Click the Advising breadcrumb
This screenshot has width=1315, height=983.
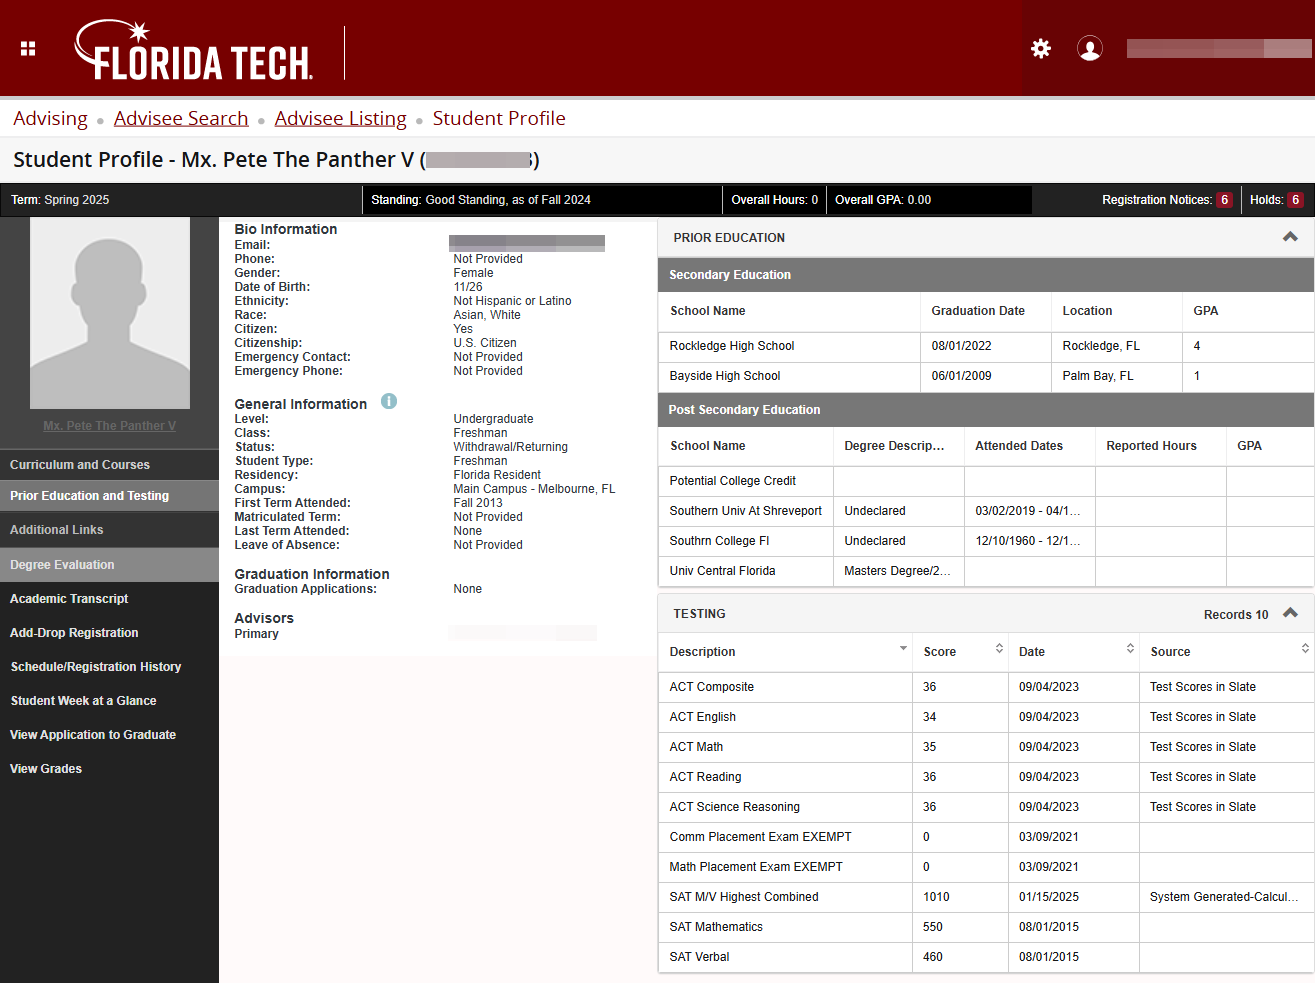tap(50, 118)
